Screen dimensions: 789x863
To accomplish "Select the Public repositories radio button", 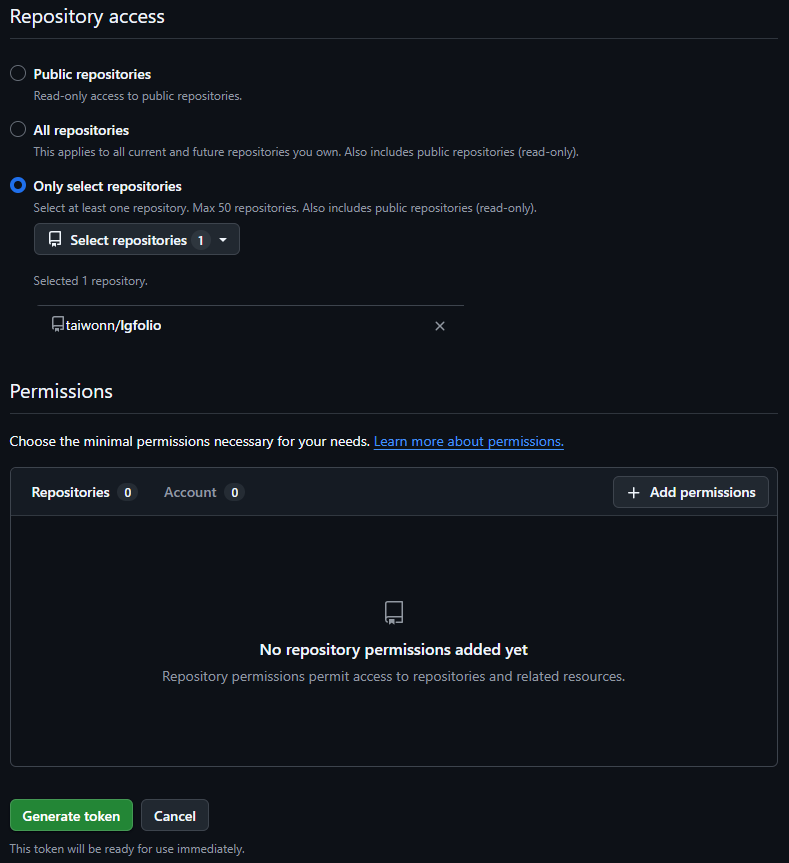I will pos(18,73).
